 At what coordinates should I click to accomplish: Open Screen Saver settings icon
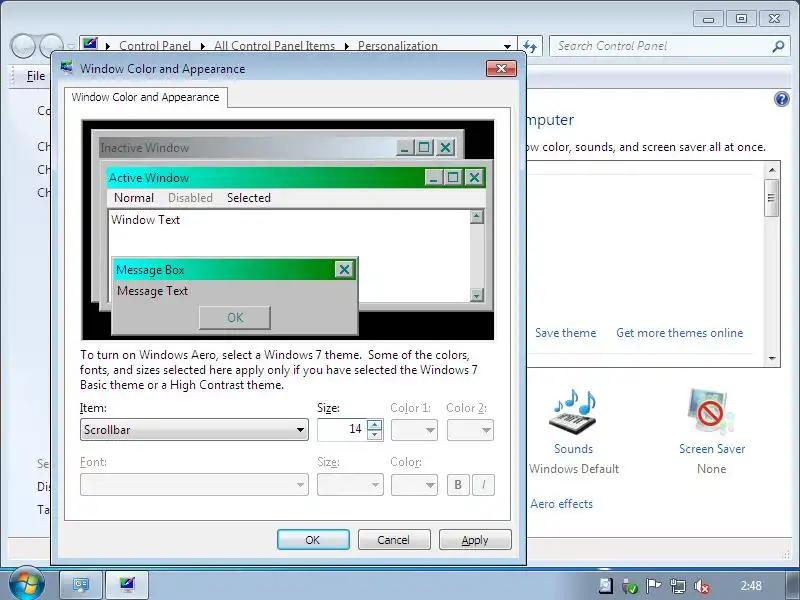click(x=711, y=413)
